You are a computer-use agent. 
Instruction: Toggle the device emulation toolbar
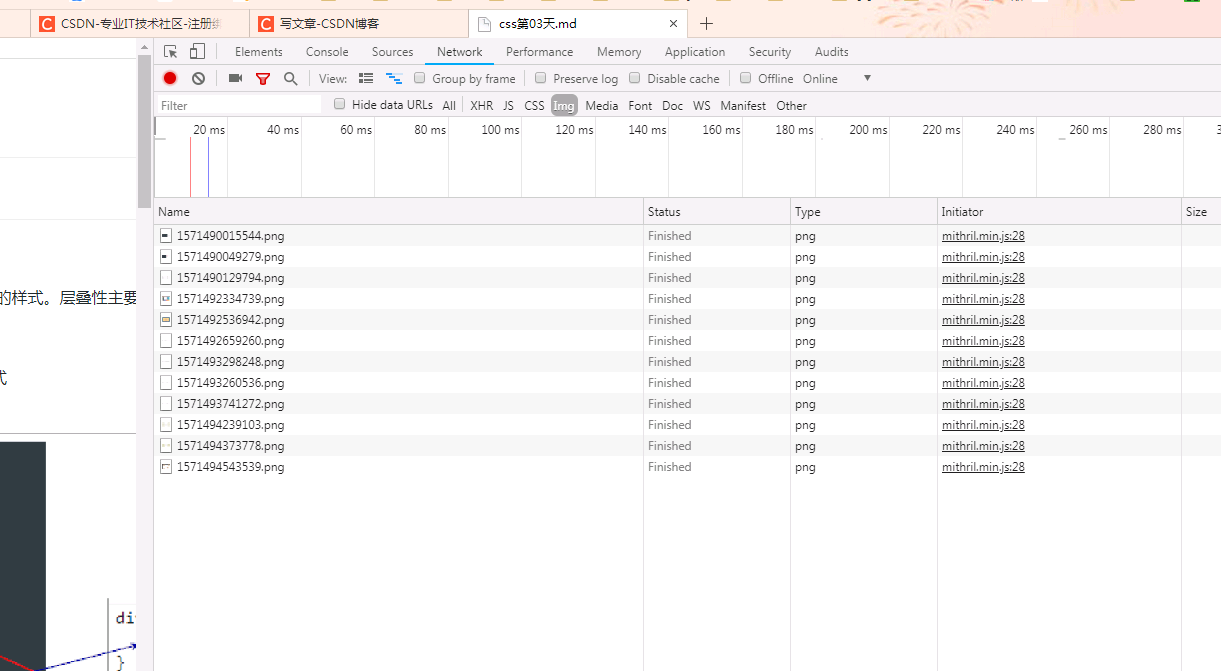tap(197, 51)
